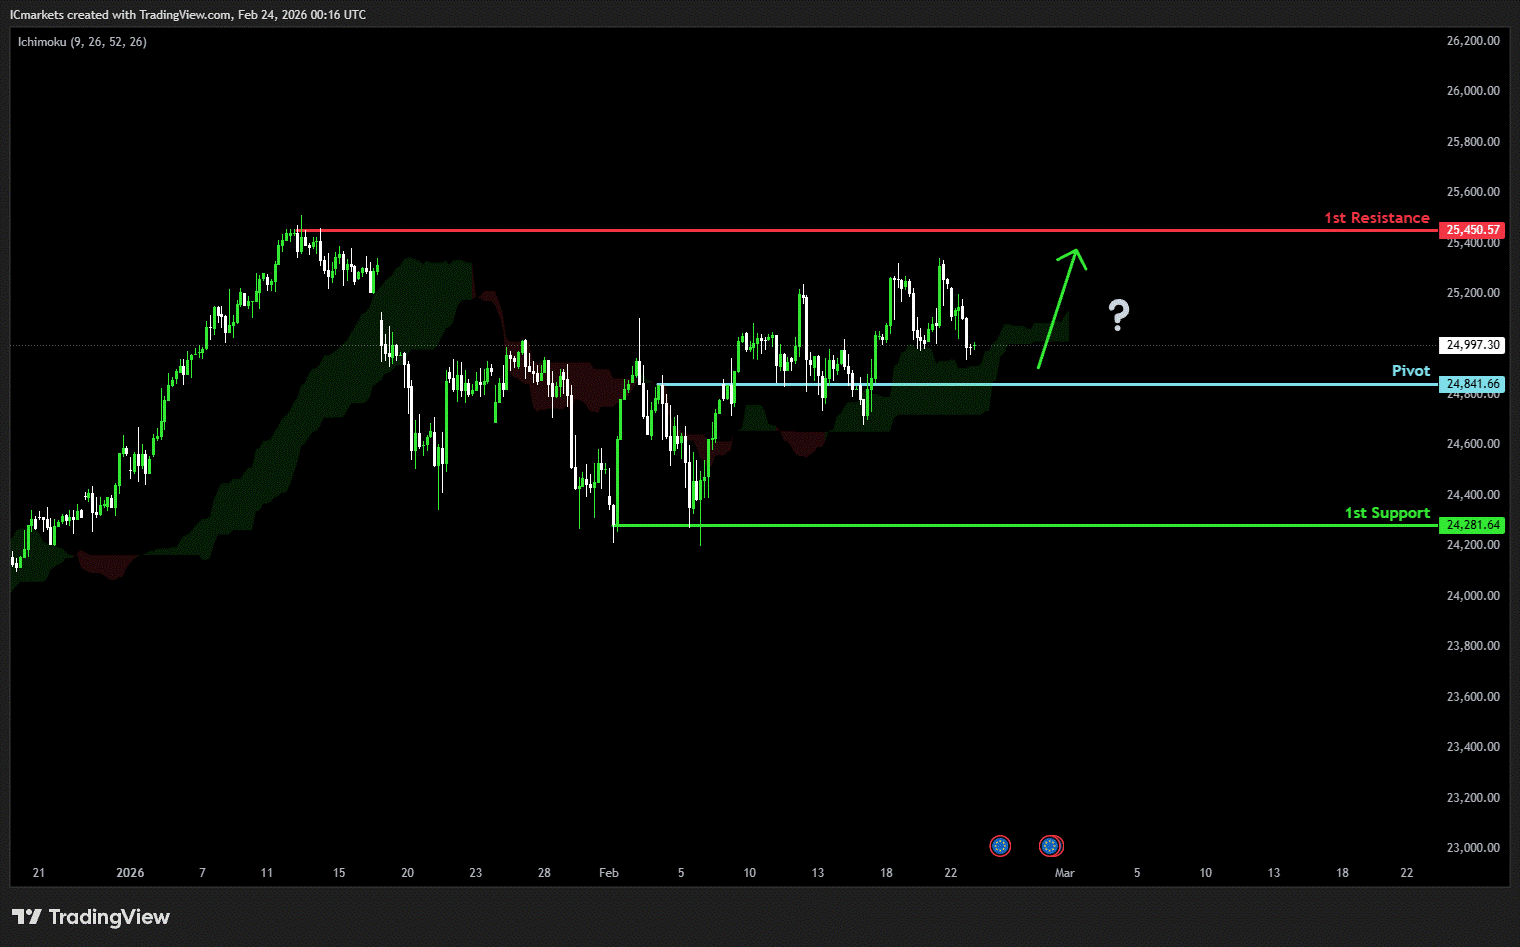Click the Mar label on the date axis

point(1064,873)
